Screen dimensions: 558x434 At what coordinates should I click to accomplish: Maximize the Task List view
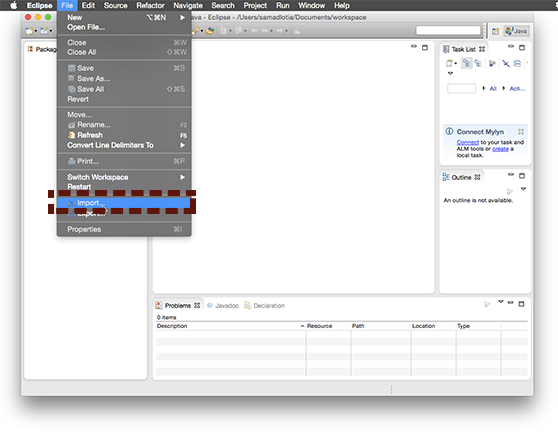pyautogui.click(x=522, y=47)
